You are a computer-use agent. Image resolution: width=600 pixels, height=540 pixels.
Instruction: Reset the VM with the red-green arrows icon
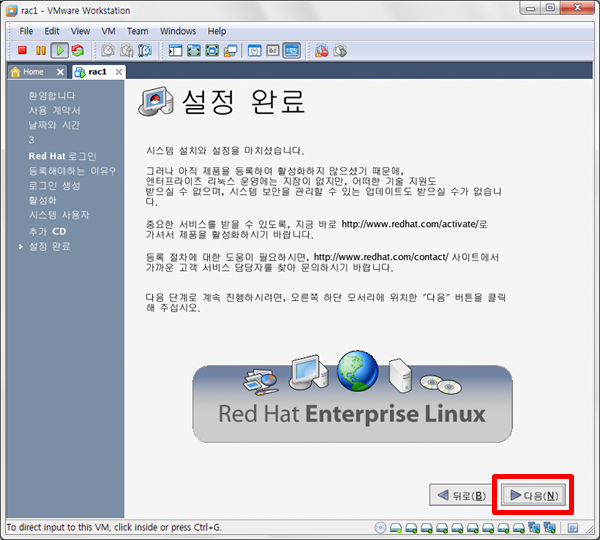tap(78, 51)
